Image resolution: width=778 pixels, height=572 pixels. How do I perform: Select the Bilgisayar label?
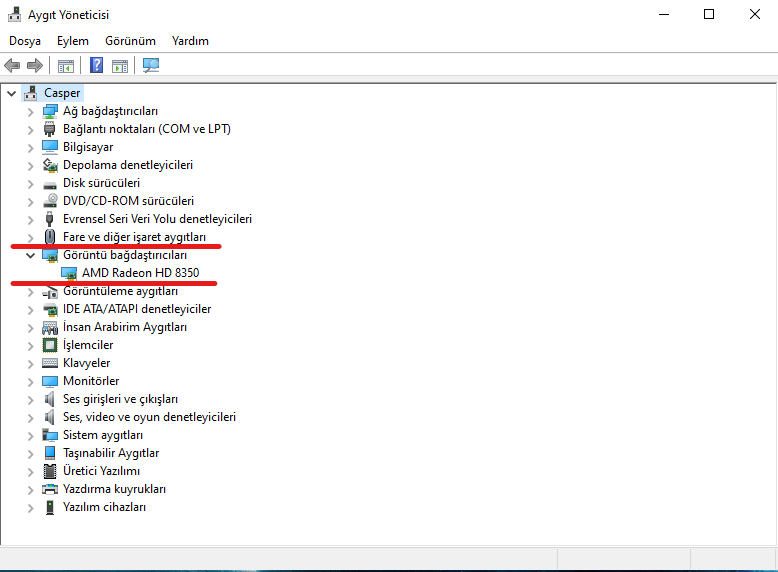(x=88, y=147)
